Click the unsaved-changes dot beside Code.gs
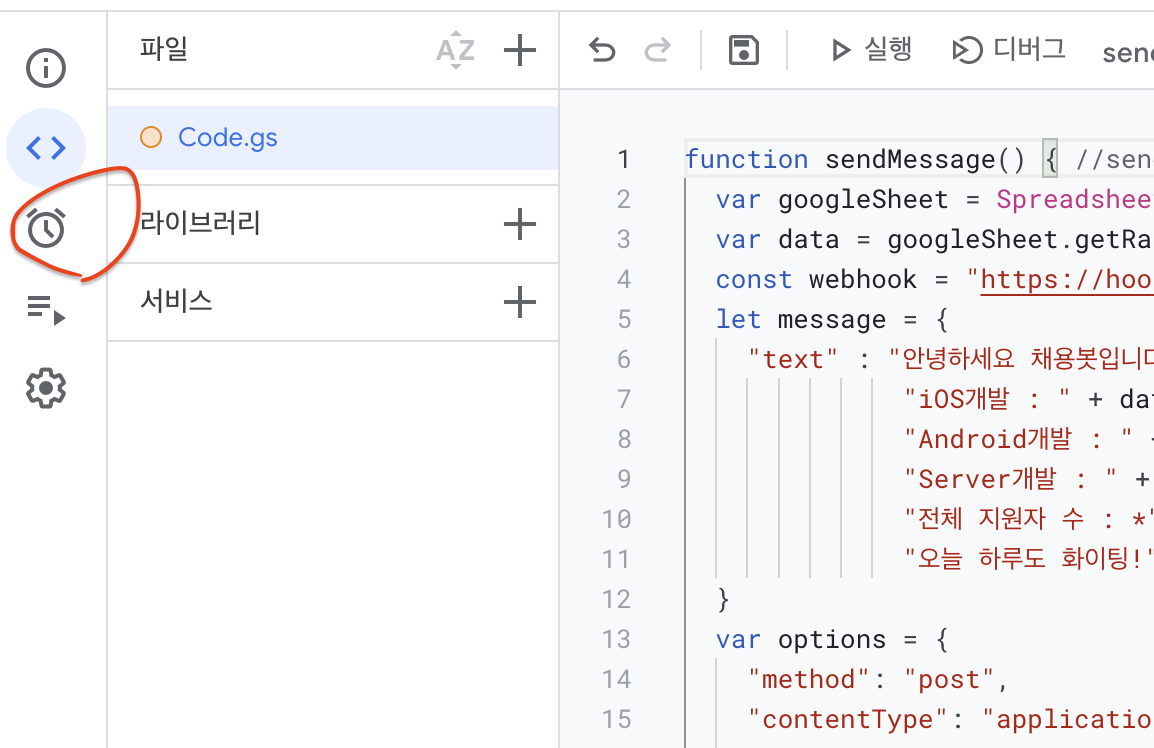Screen dimensions: 1154x748 click(151, 138)
